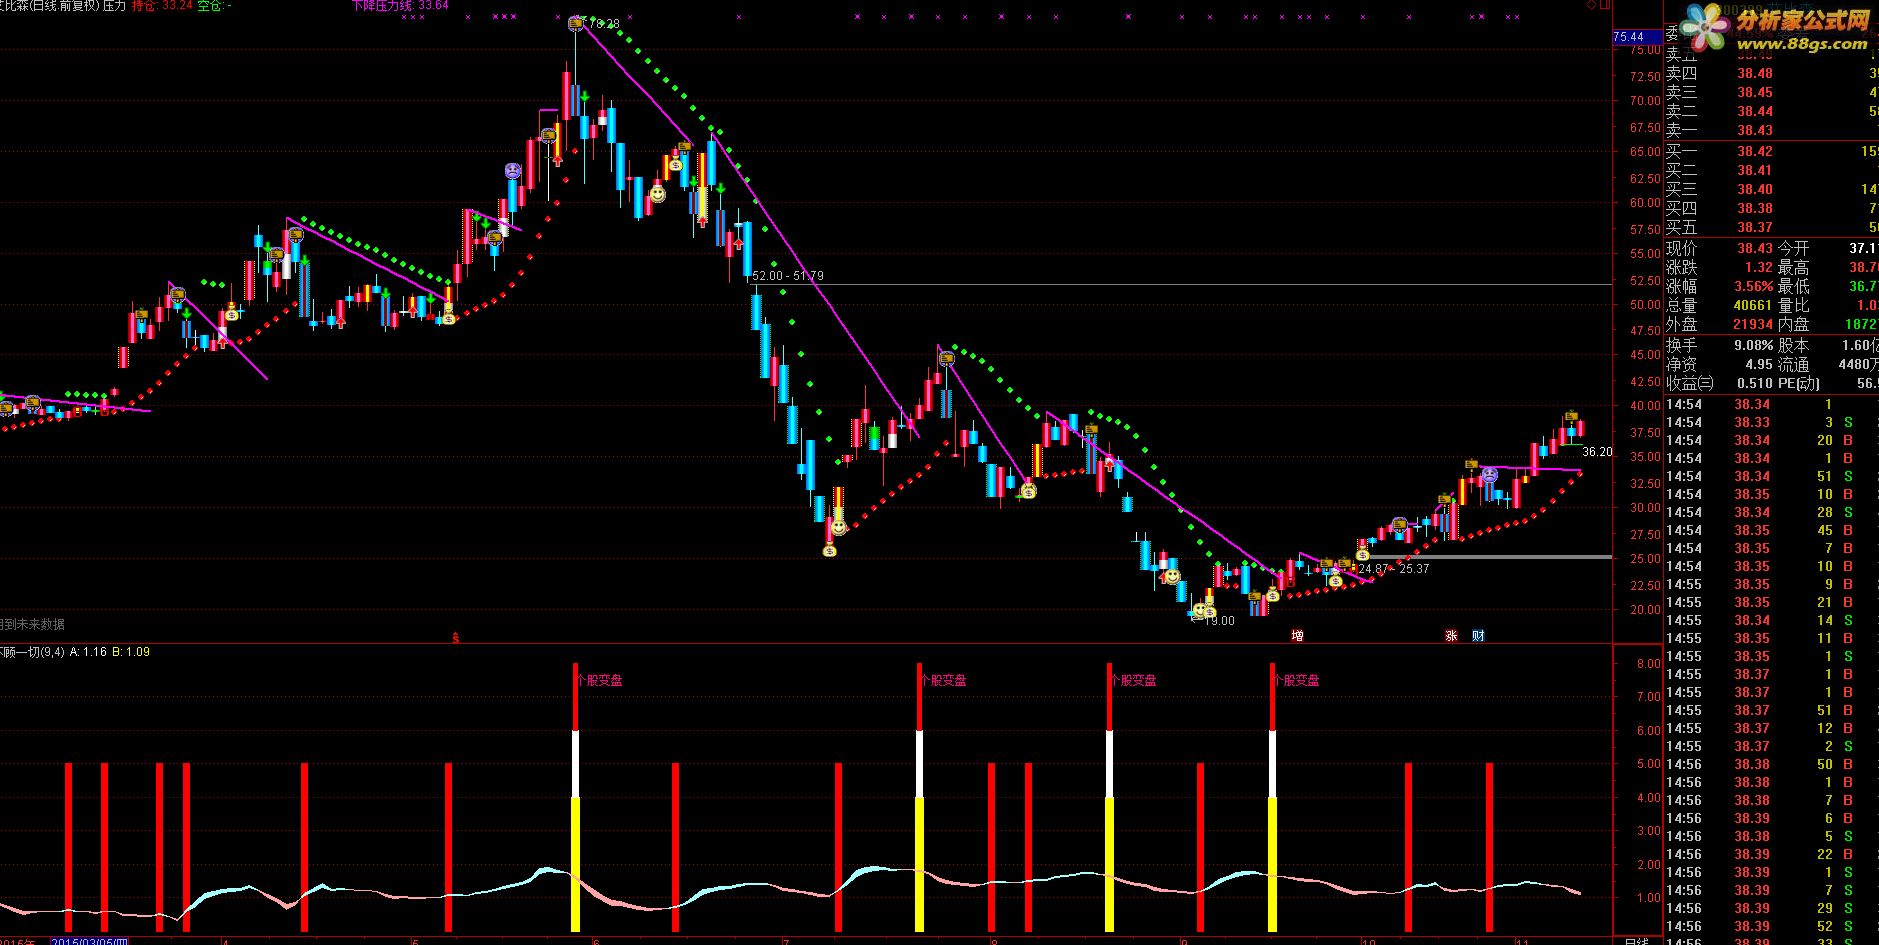Select the 买三 38.40 bid row
Viewport: 1879px width, 945px height.
(1771, 189)
